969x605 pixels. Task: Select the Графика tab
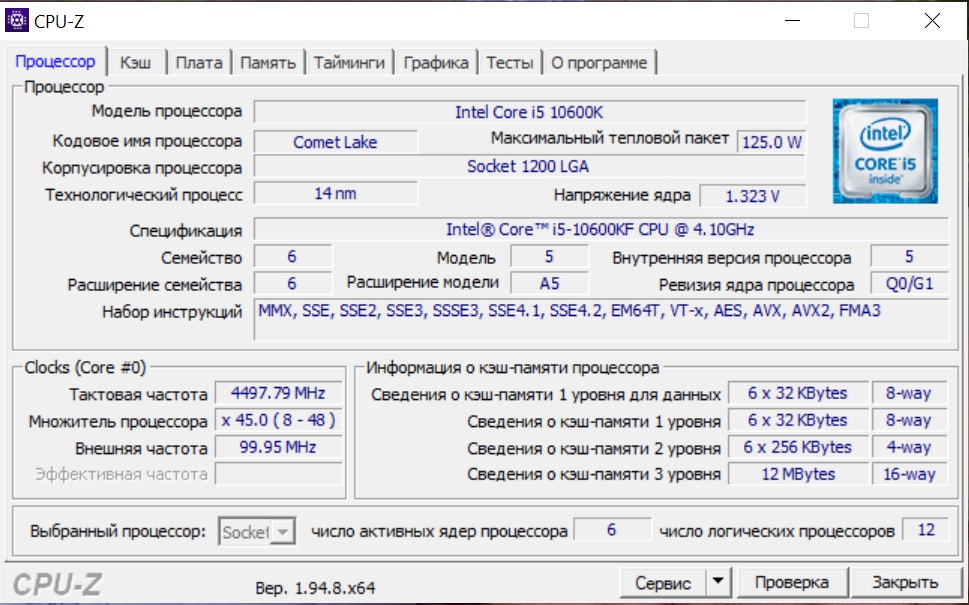coord(436,62)
